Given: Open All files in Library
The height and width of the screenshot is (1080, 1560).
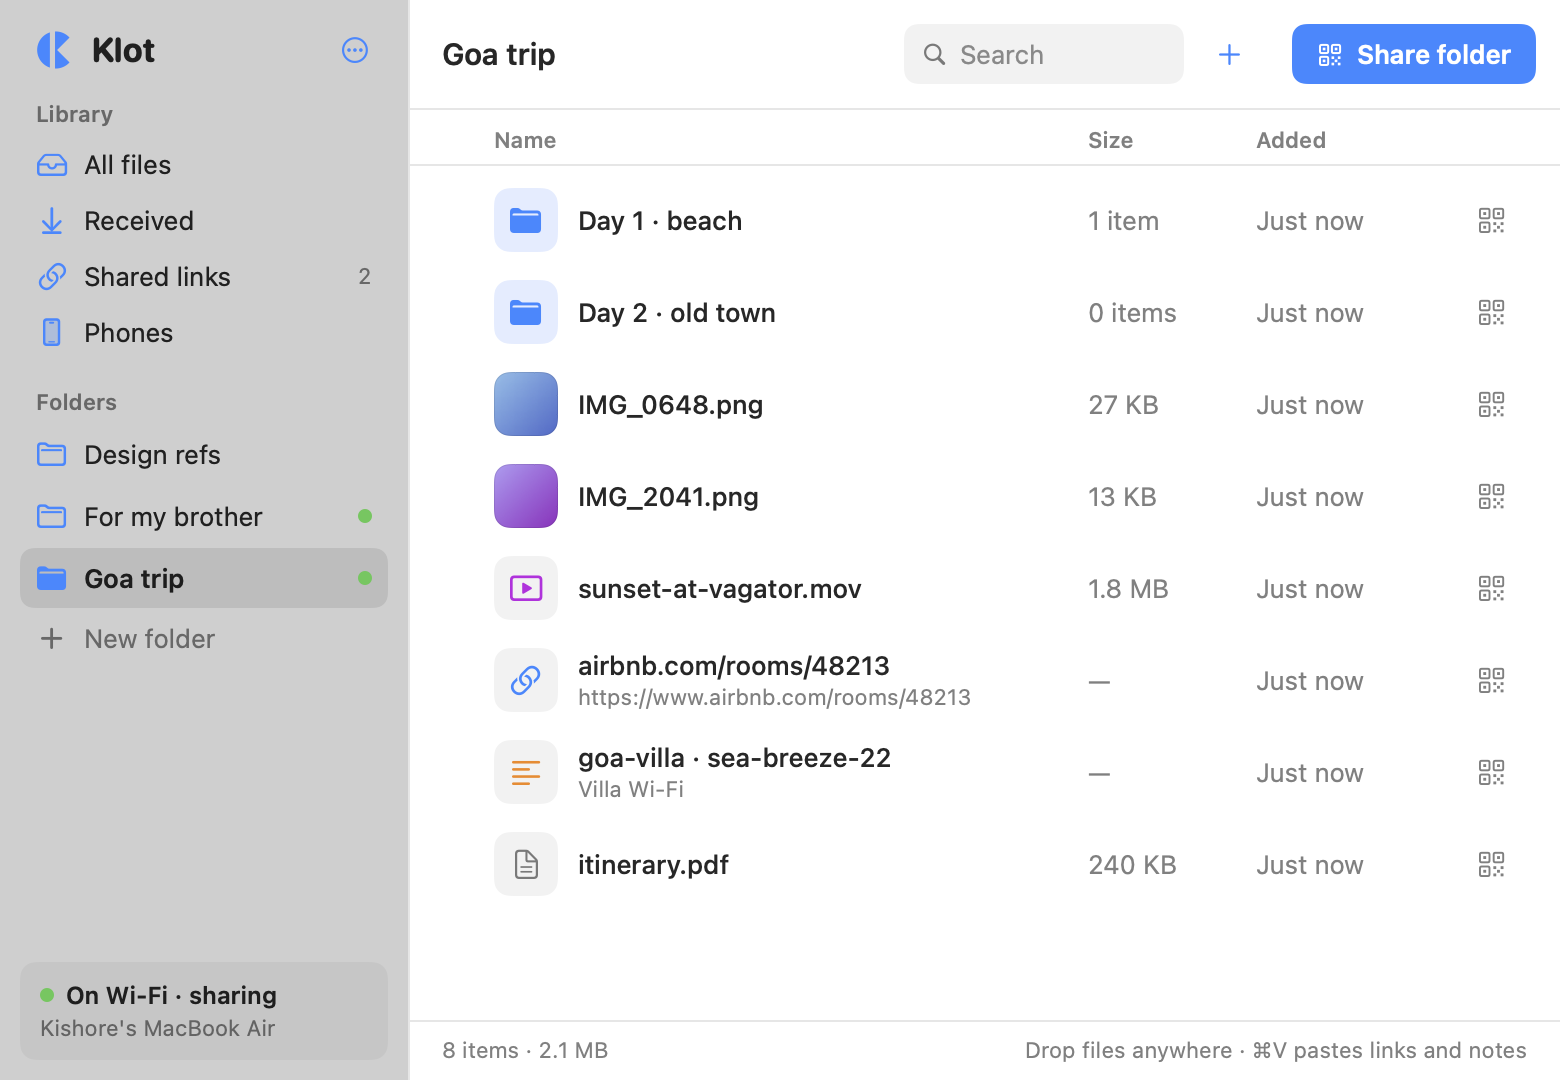Looking at the screenshot, I should [x=204, y=165].
